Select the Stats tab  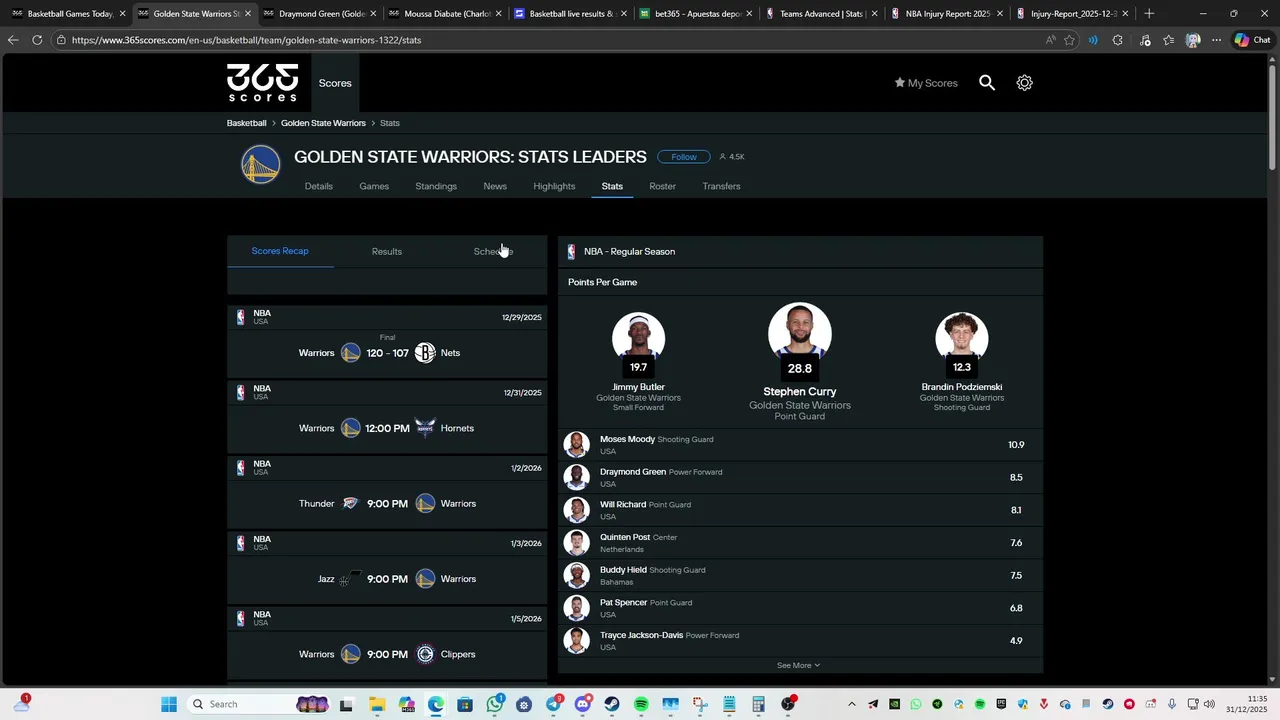tap(612, 186)
